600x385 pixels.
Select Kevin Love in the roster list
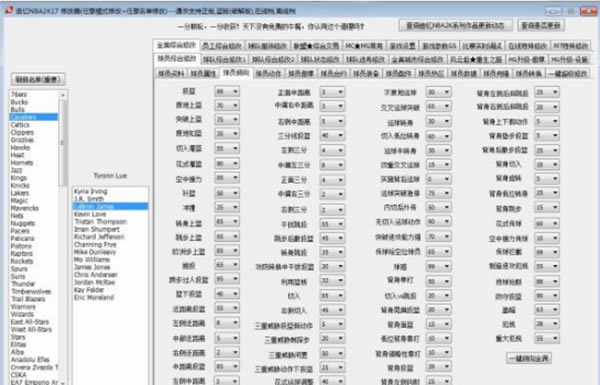(x=90, y=214)
